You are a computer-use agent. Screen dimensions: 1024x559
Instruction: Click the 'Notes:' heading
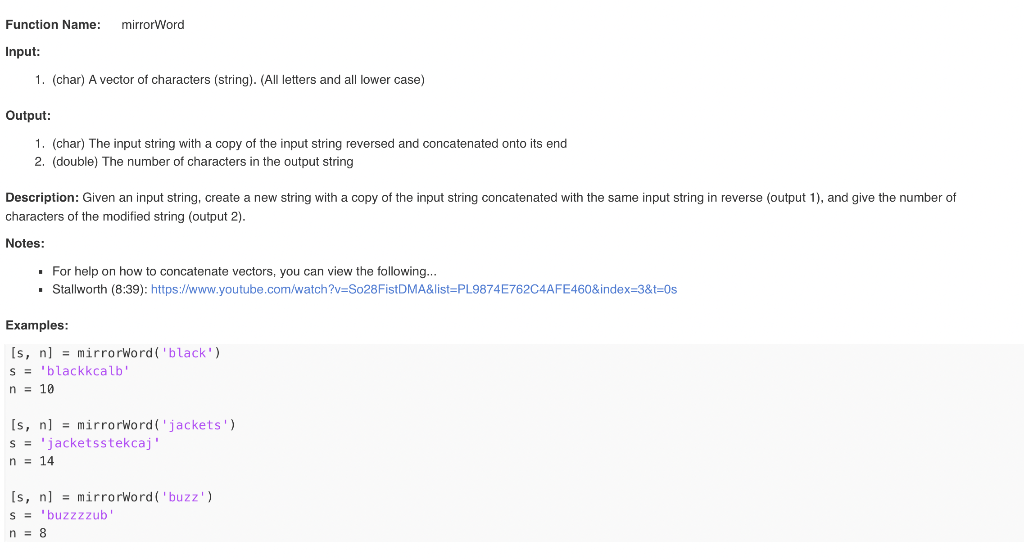tap(25, 244)
